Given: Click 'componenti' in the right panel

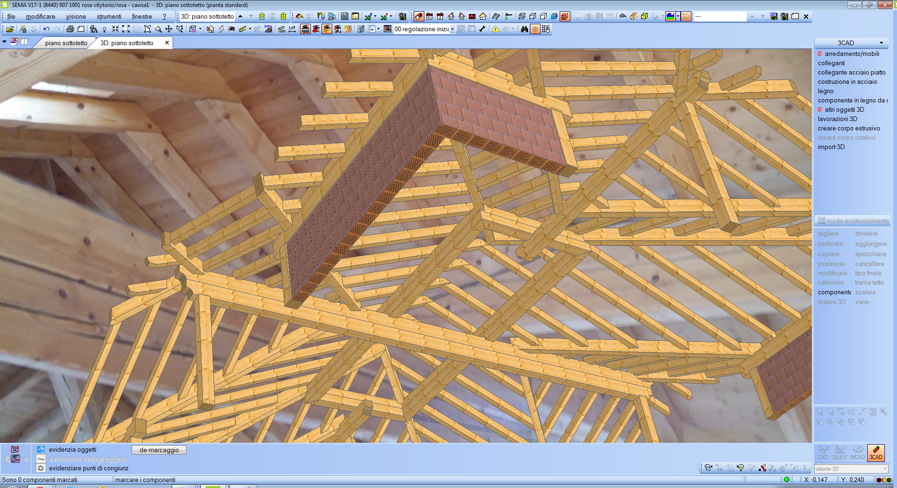Looking at the screenshot, I should pyautogui.click(x=834, y=292).
